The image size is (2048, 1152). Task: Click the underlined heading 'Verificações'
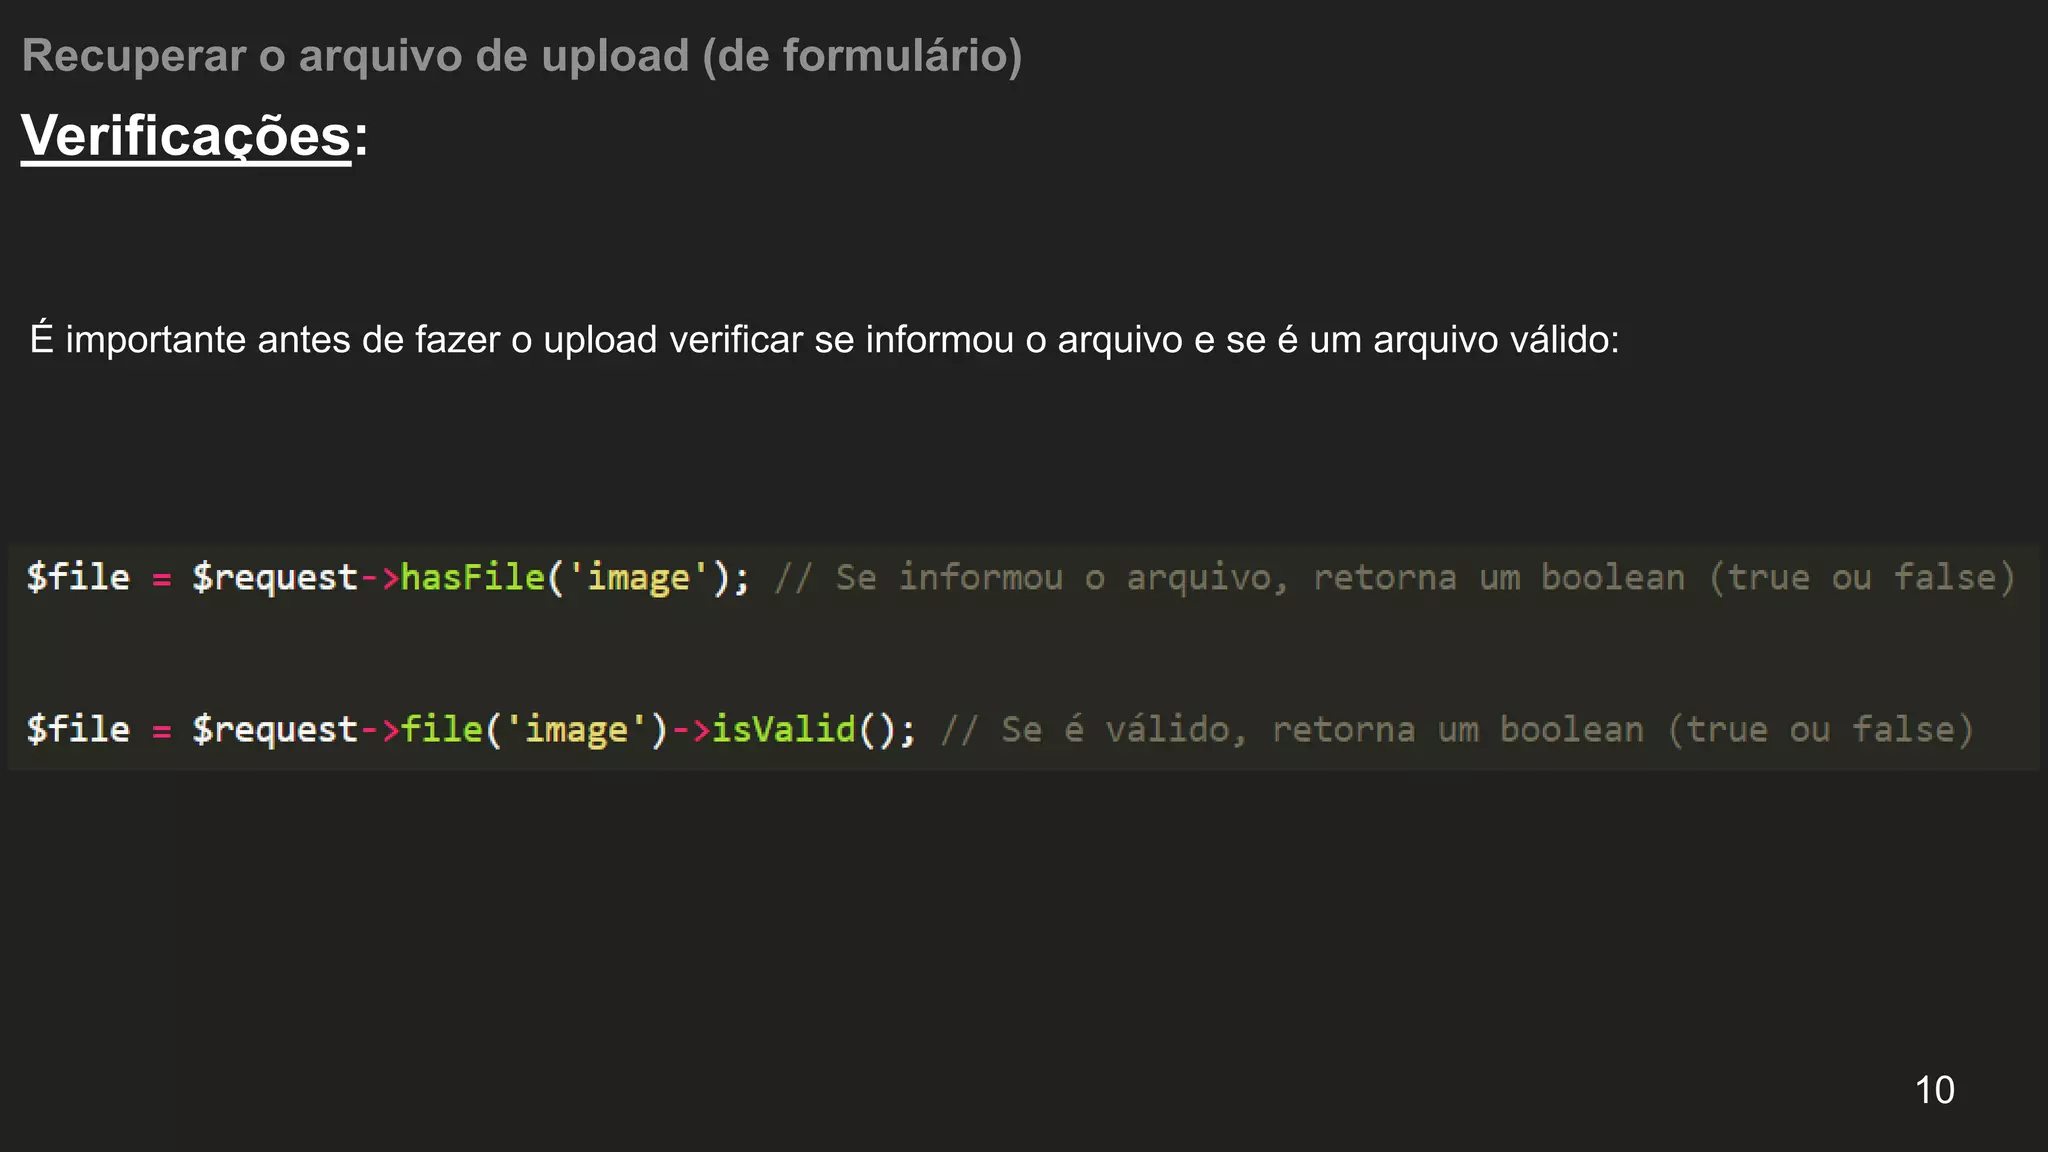pyautogui.click(x=186, y=136)
